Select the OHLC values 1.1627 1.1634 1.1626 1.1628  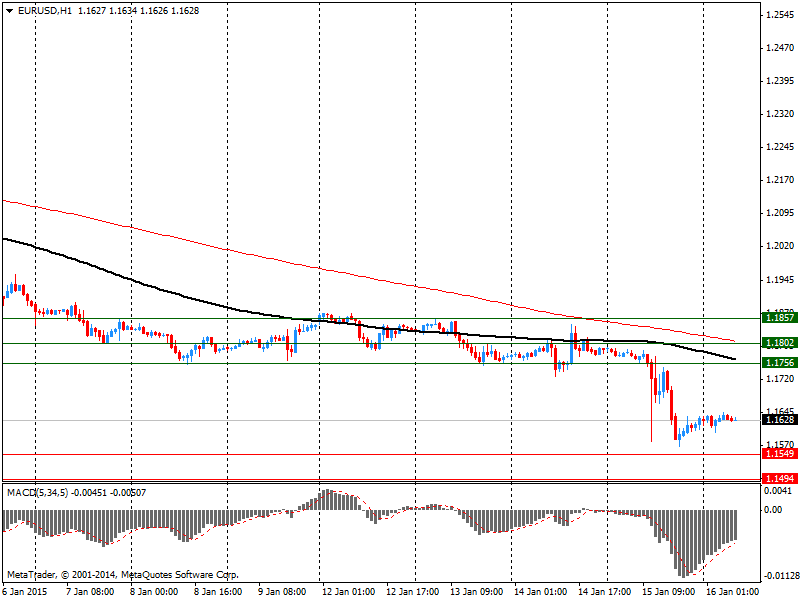138,11
